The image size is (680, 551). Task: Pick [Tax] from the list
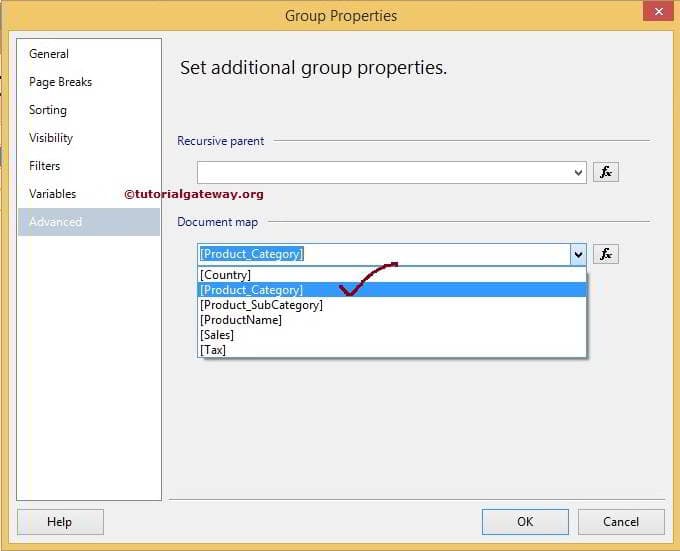point(392,350)
